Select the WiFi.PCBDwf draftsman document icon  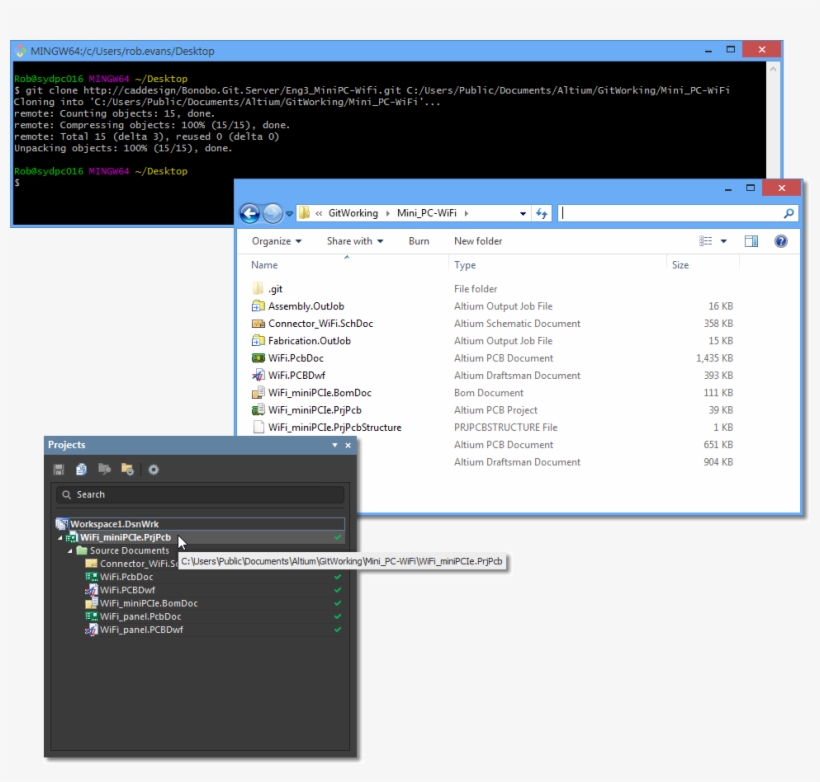[x=94, y=588]
